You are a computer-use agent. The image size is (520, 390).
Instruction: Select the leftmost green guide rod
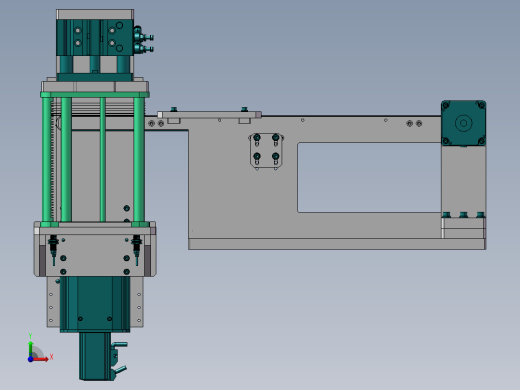[46, 159]
